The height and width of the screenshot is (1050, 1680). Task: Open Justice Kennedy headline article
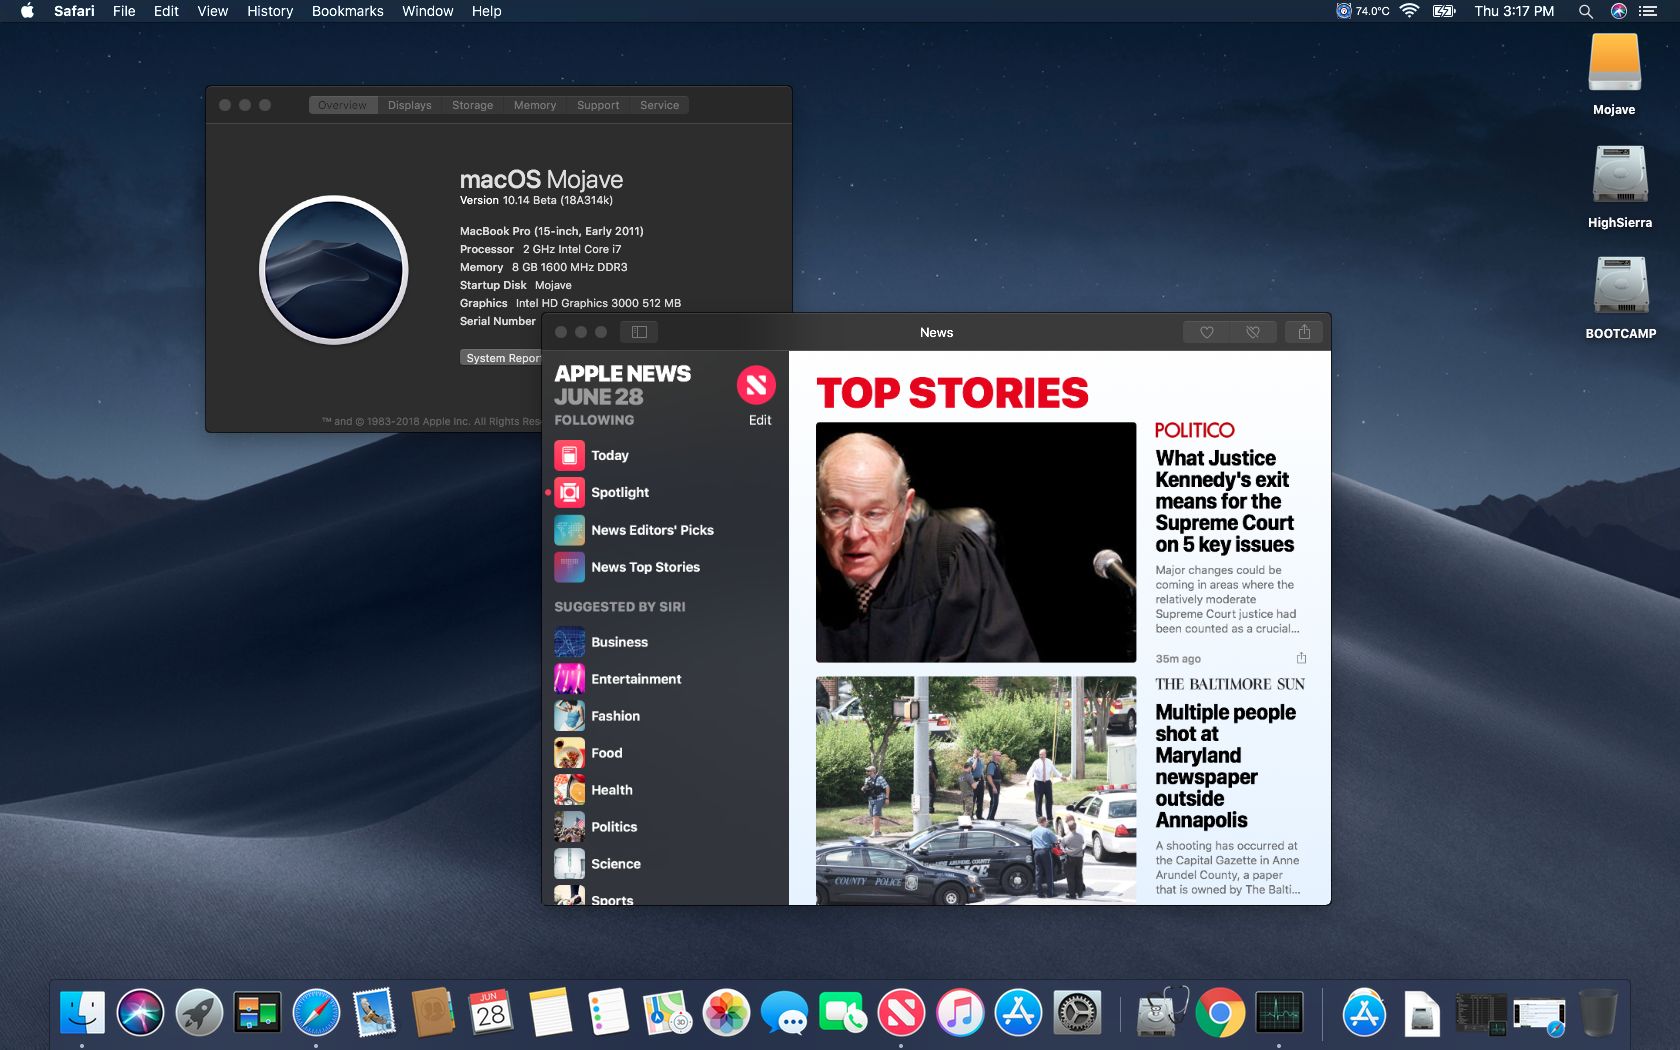point(1225,501)
